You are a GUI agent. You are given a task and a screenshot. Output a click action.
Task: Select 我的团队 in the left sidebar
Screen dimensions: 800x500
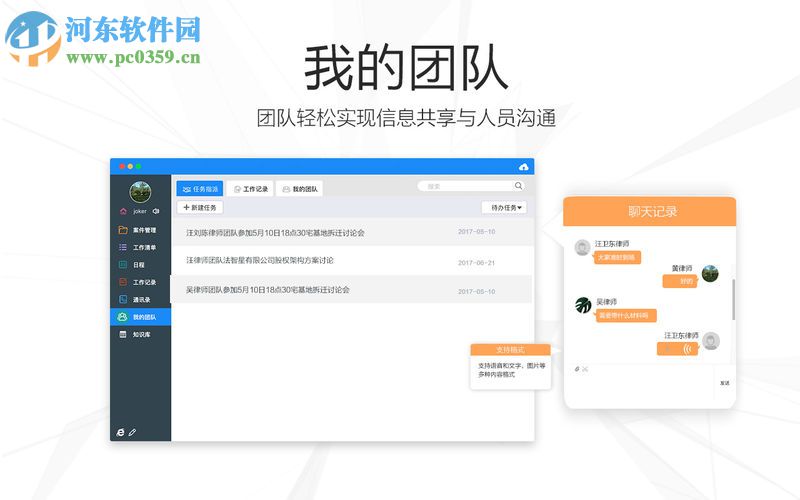click(140, 317)
